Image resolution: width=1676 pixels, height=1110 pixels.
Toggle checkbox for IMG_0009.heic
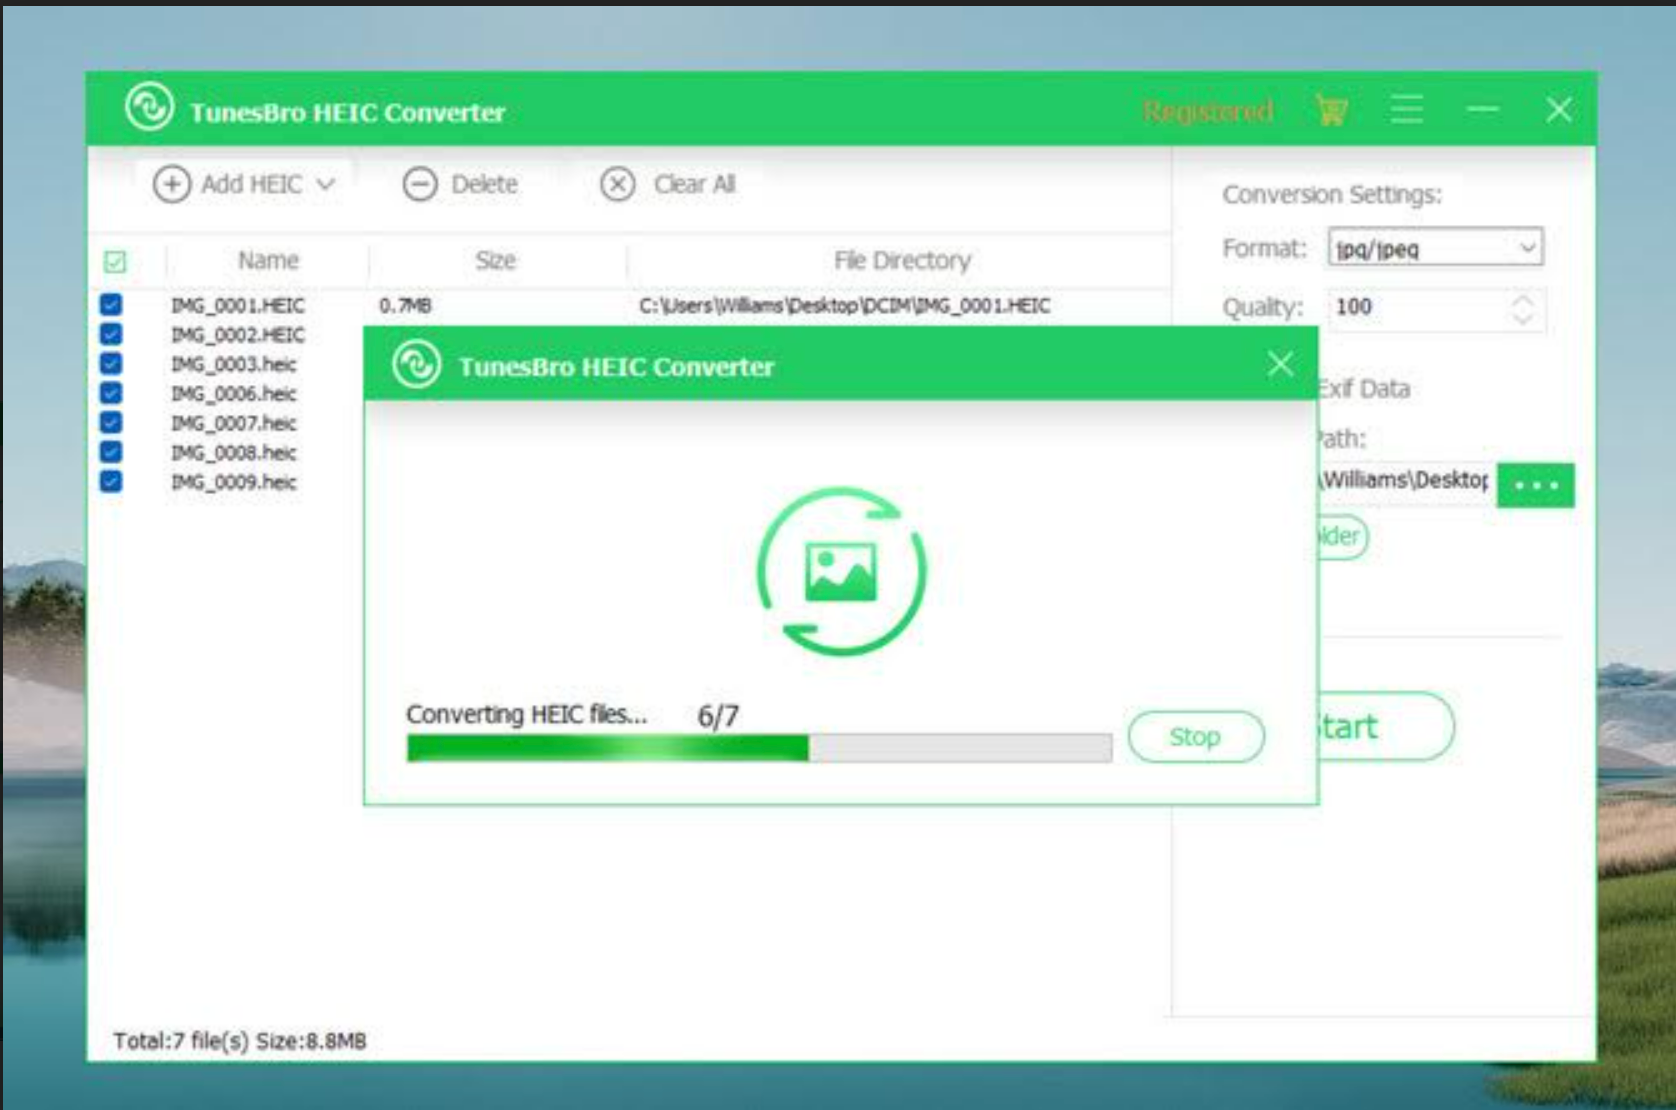pos(111,482)
